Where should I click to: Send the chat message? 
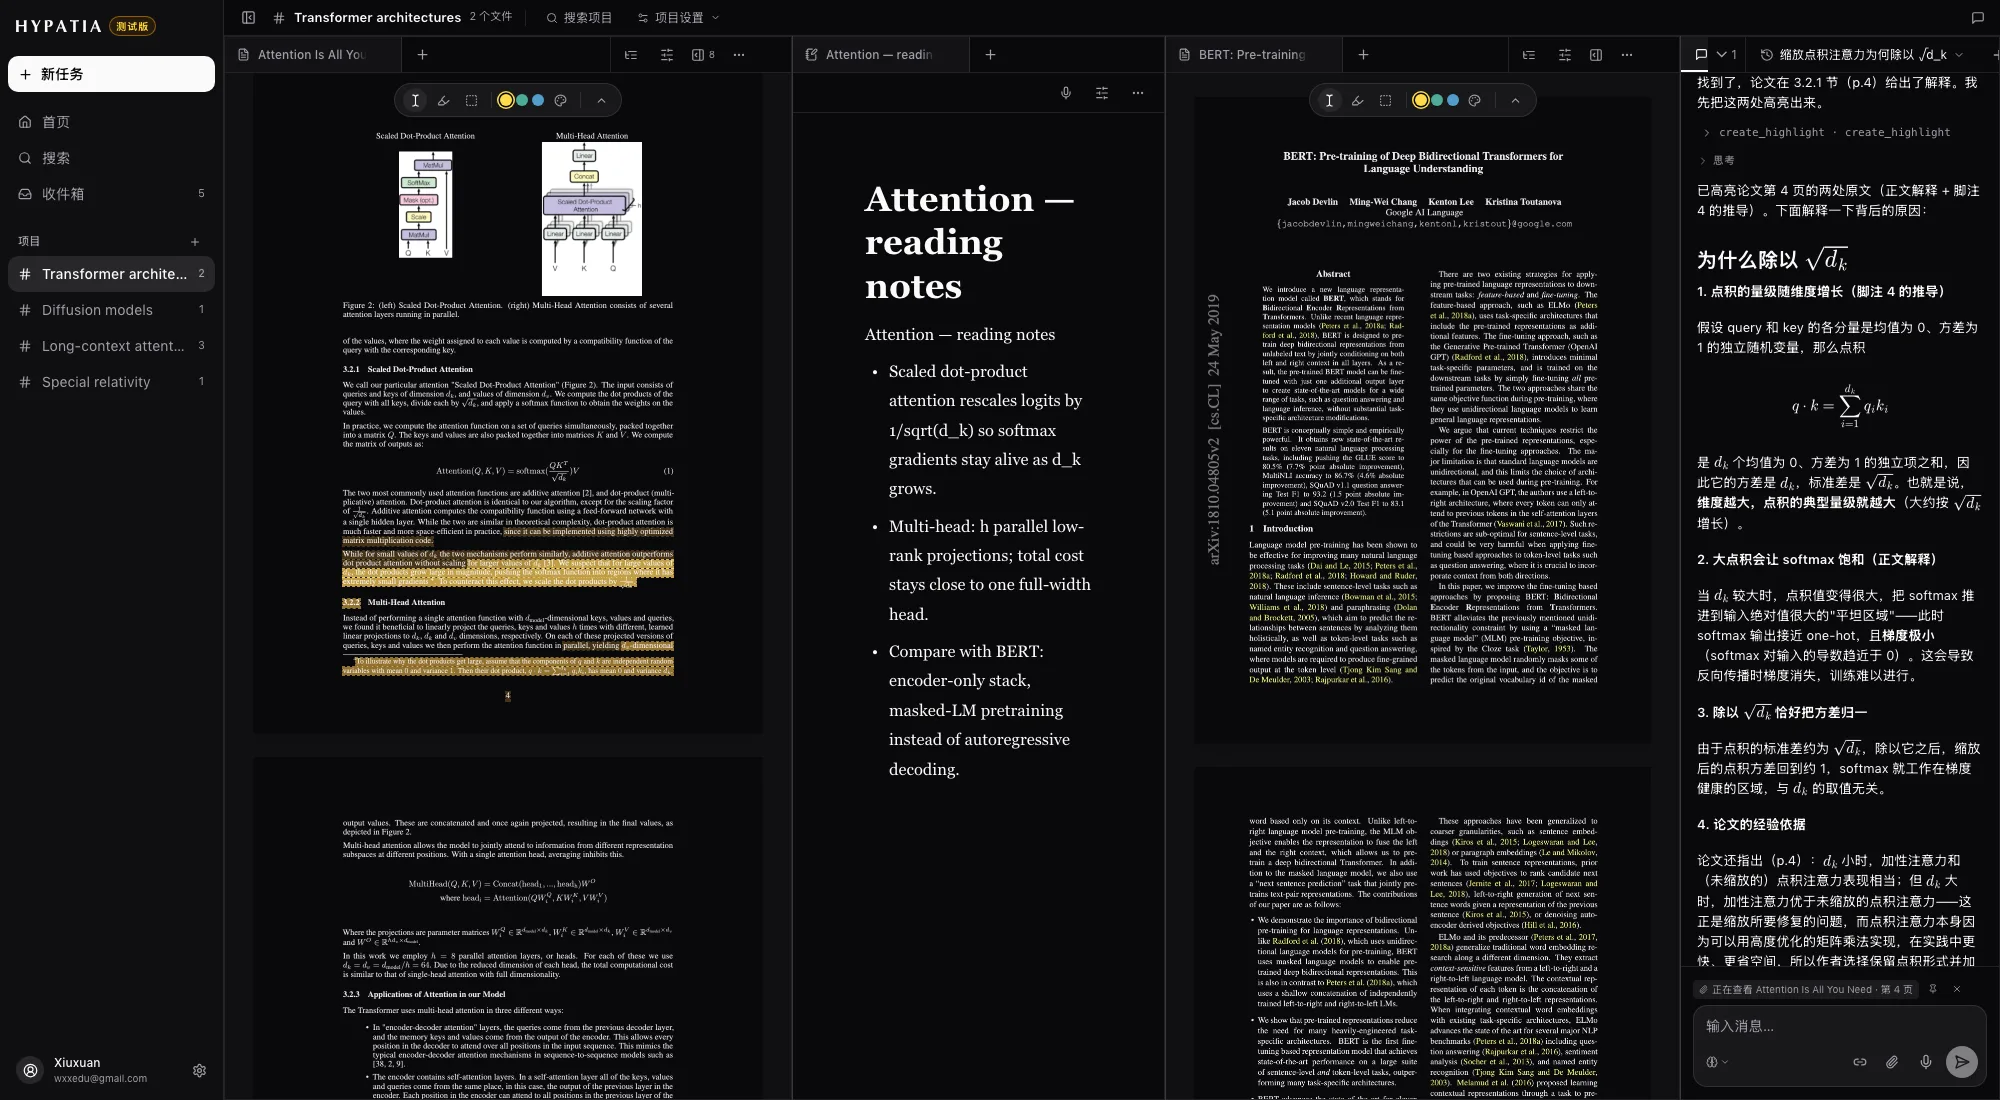pyautogui.click(x=1962, y=1062)
